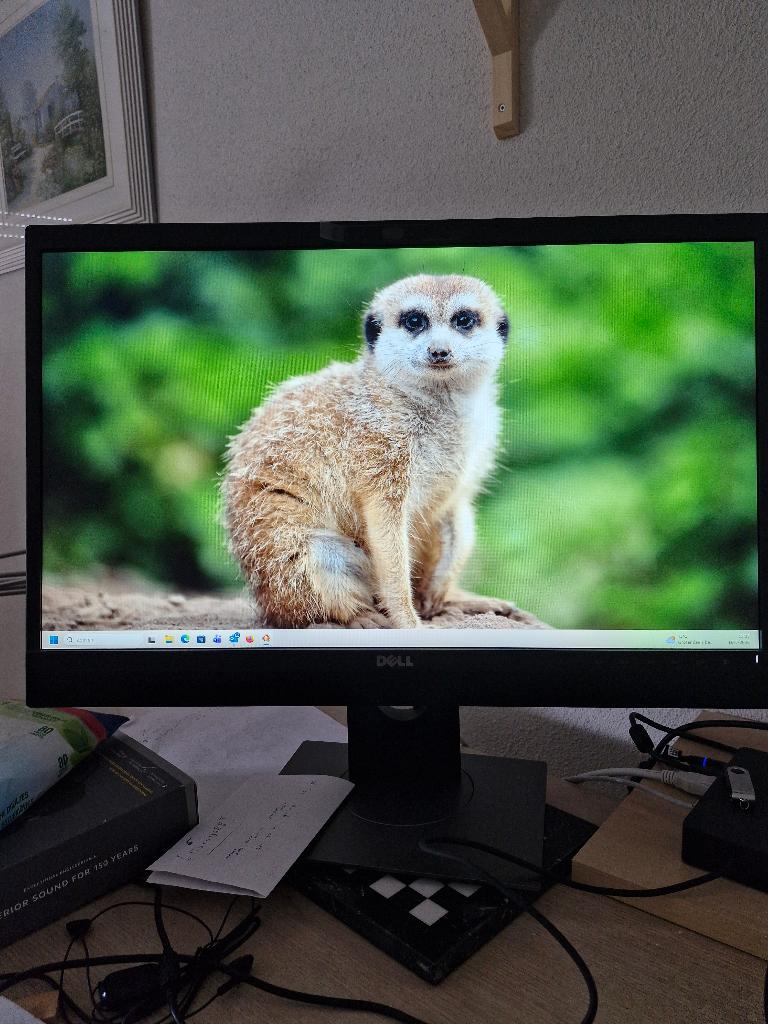The width and height of the screenshot is (768, 1024).
Task: Open Outlook from the taskbar
Action: point(234,639)
